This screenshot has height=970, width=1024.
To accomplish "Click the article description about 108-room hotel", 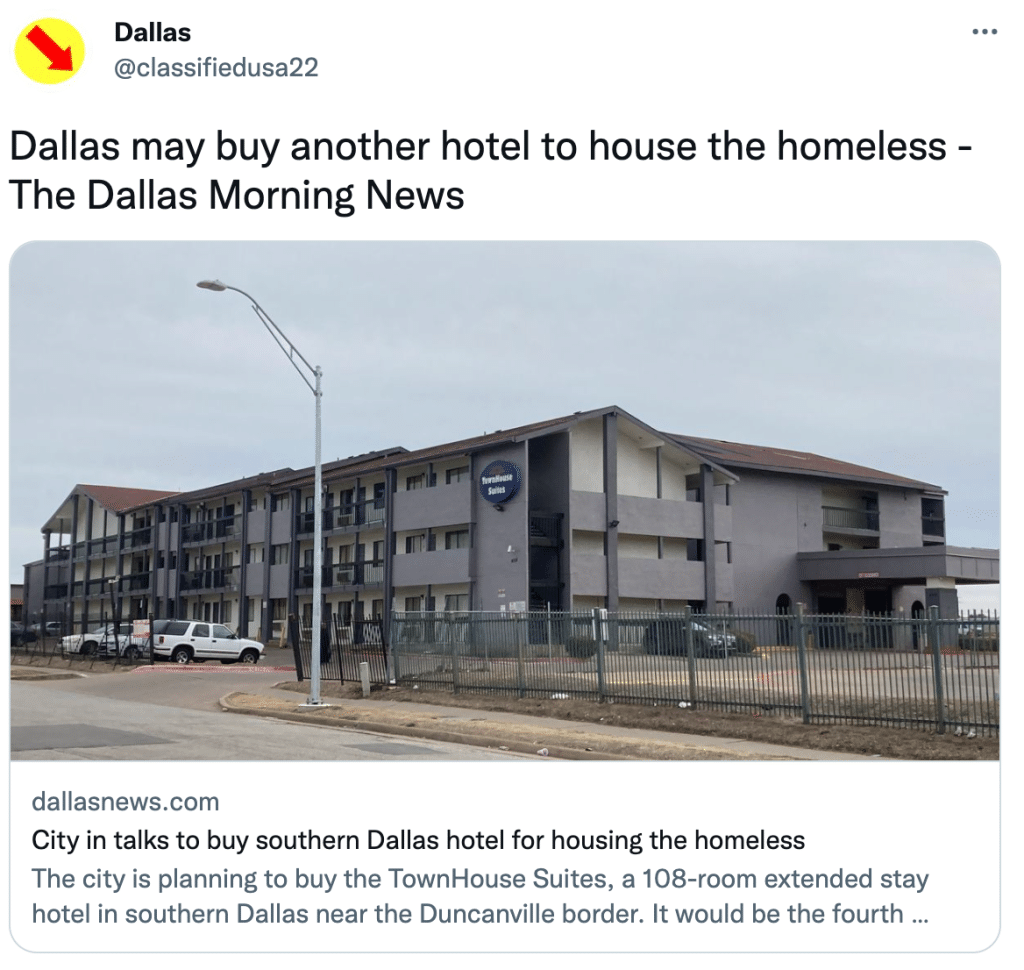I will pyautogui.click(x=480, y=896).
